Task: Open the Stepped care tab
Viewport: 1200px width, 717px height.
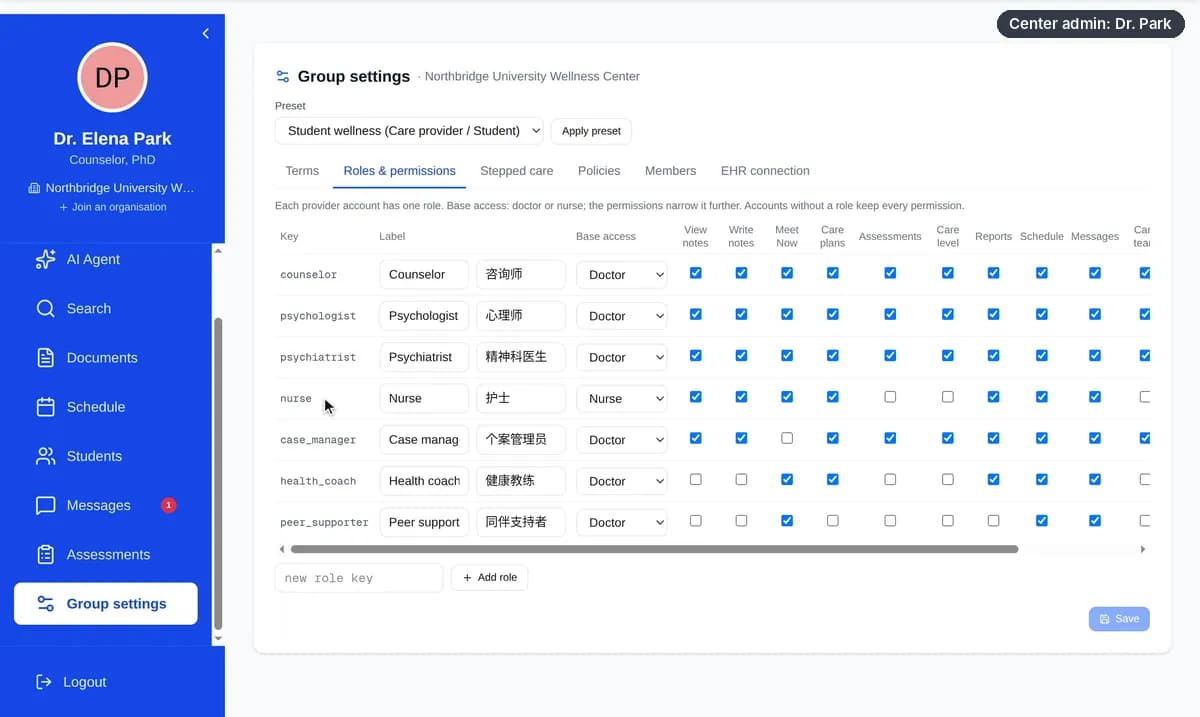Action: click(516, 171)
